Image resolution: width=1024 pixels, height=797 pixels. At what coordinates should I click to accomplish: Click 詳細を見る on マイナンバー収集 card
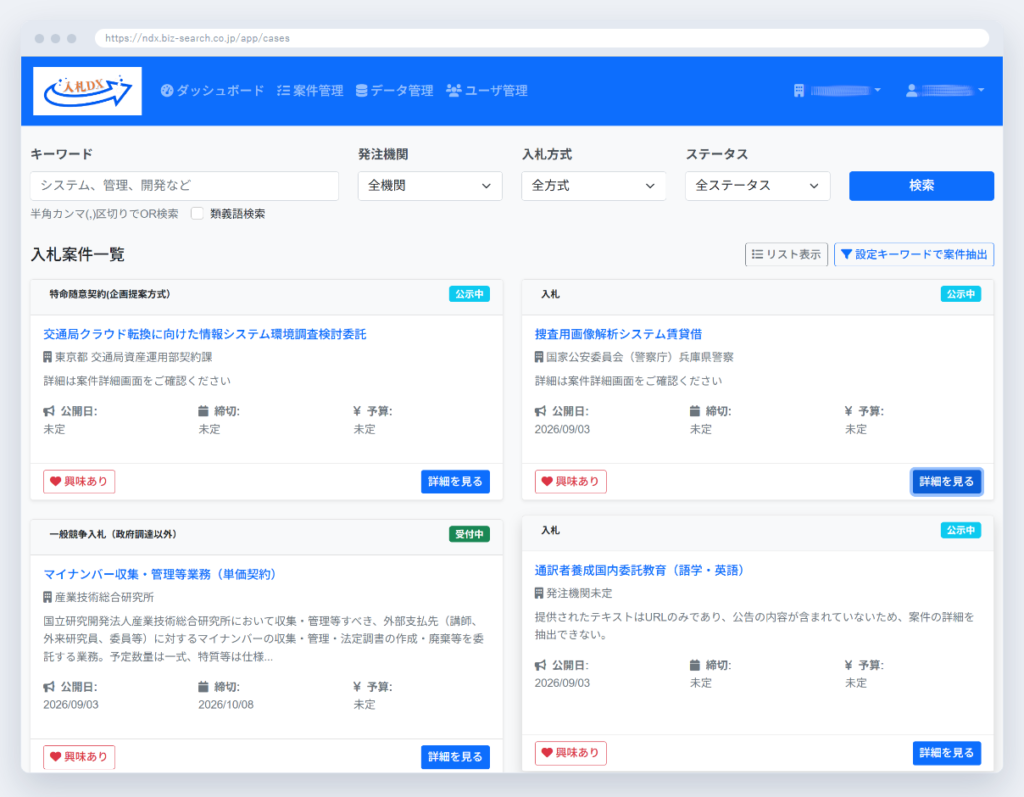point(455,756)
